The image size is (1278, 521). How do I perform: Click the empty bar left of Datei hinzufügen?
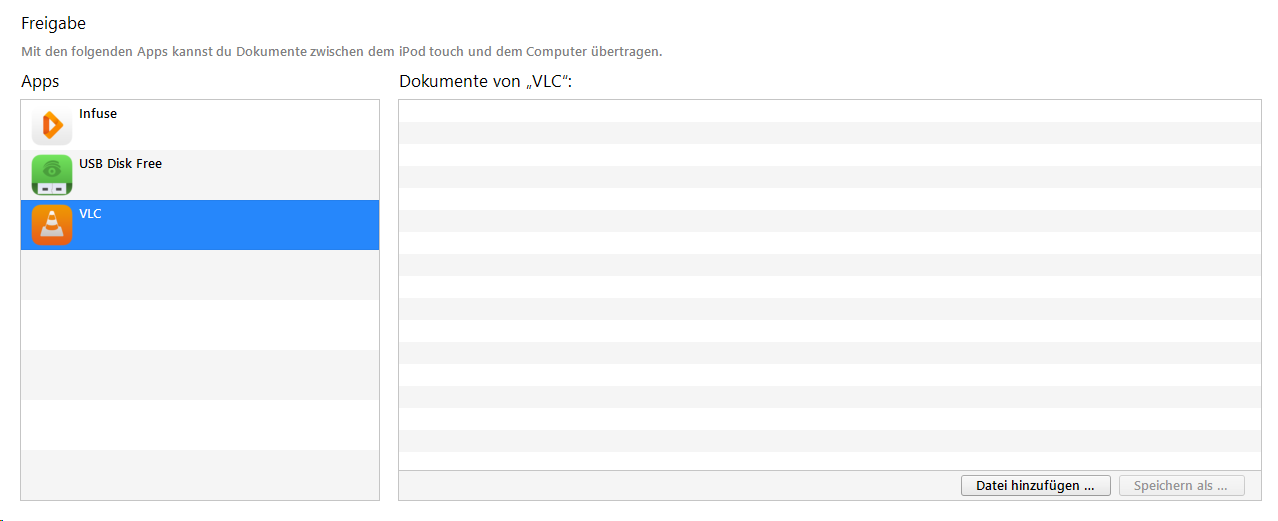(x=680, y=486)
